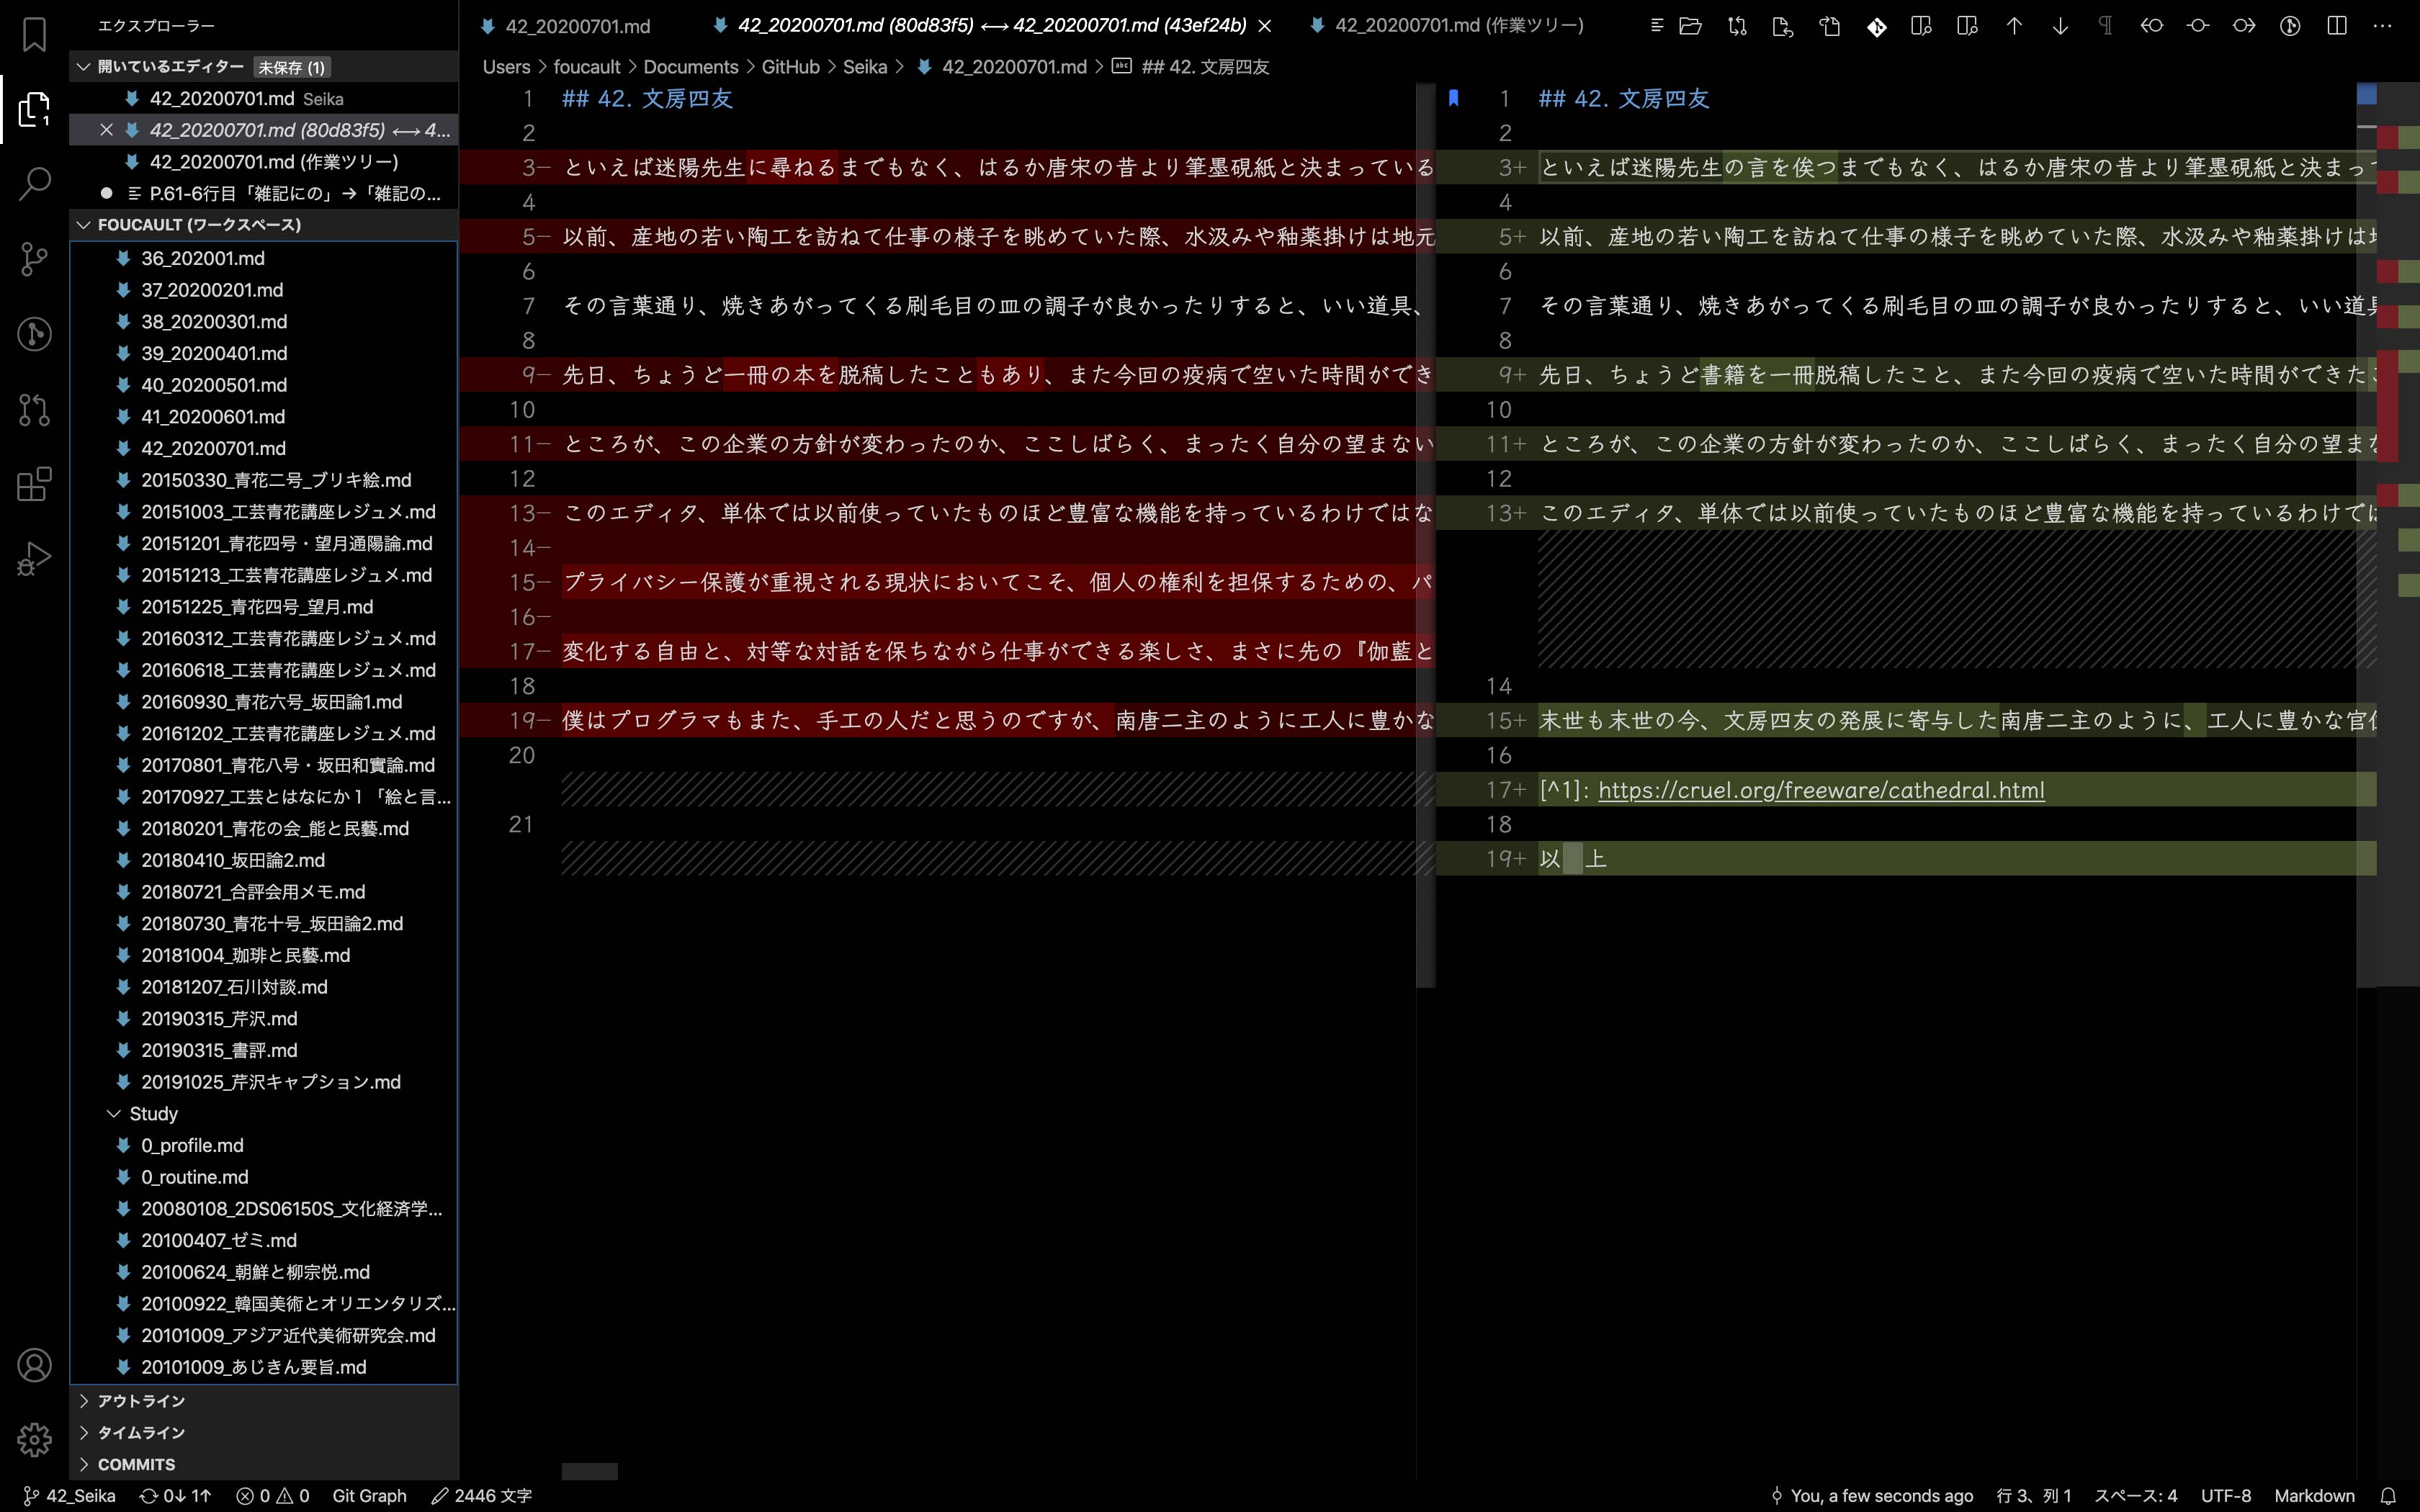The width and height of the screenshot is (2420, 1512).
Task: Click the compare changes toolbar icon
Action: (1737, 26)
